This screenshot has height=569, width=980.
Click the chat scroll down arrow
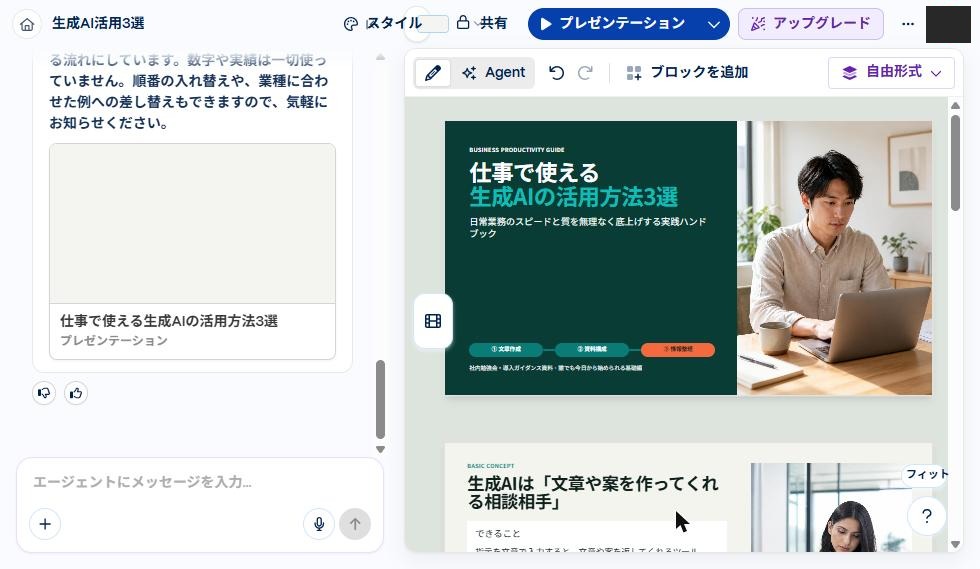[x=380, y=449]
